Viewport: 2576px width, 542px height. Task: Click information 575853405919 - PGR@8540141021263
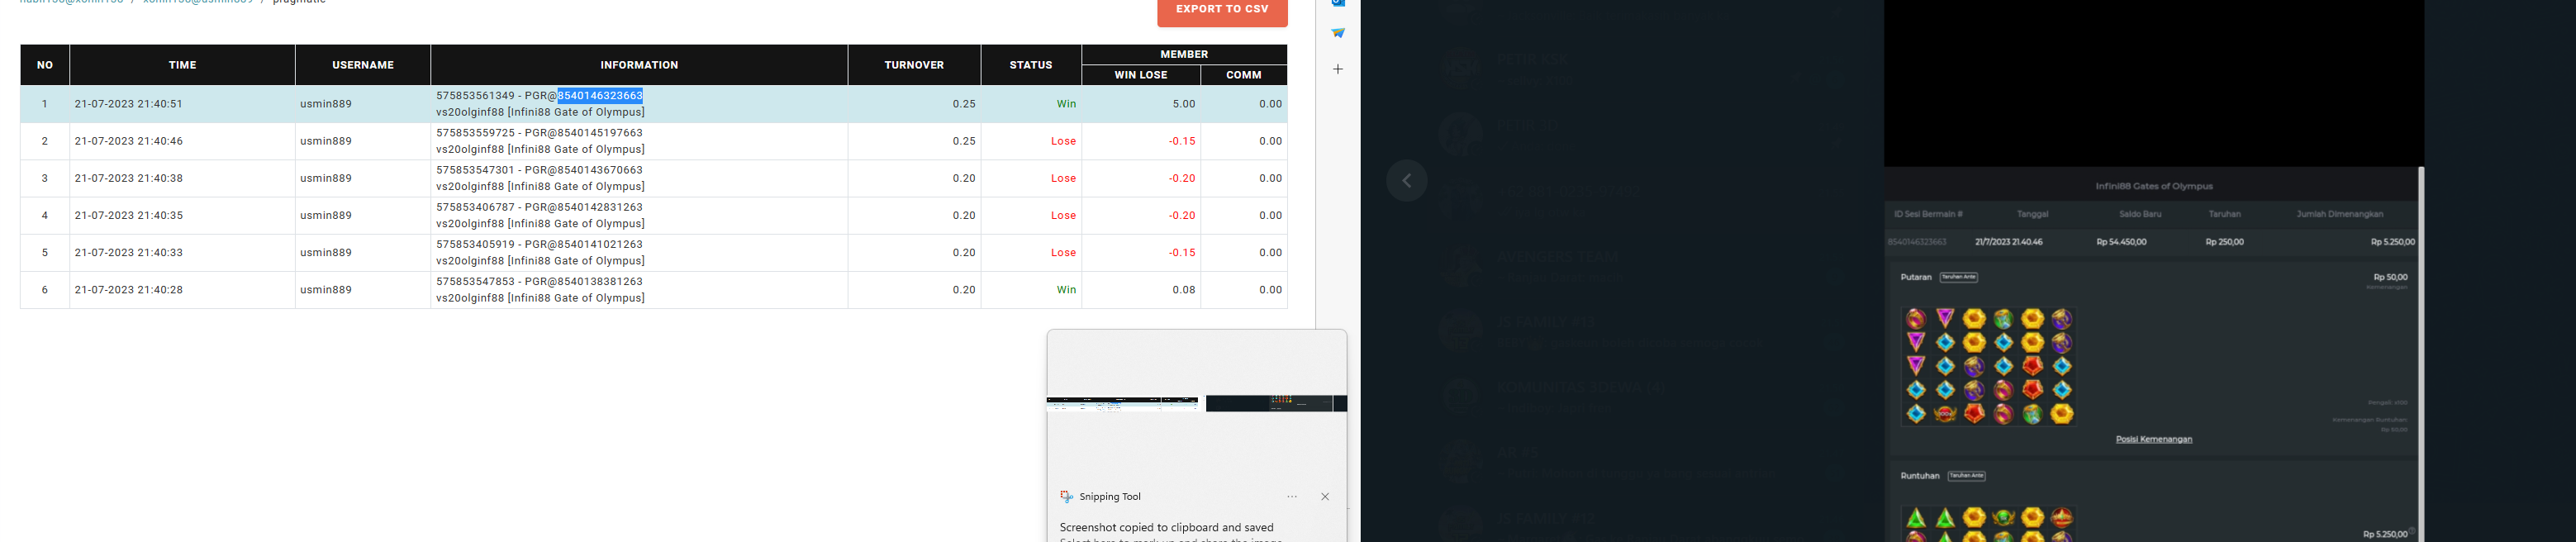pyautogui.click(x=539, y=244)
